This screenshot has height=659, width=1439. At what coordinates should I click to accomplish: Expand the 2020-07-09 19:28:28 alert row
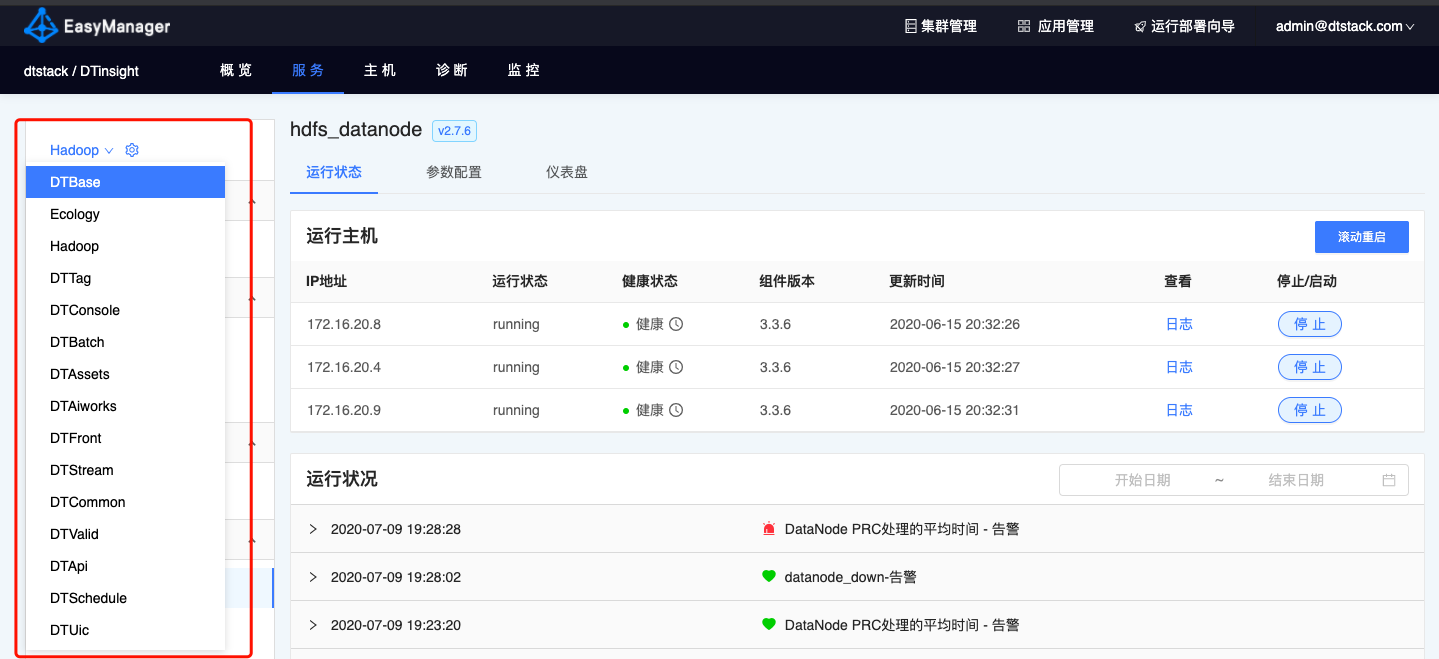[x=313, y=529]
